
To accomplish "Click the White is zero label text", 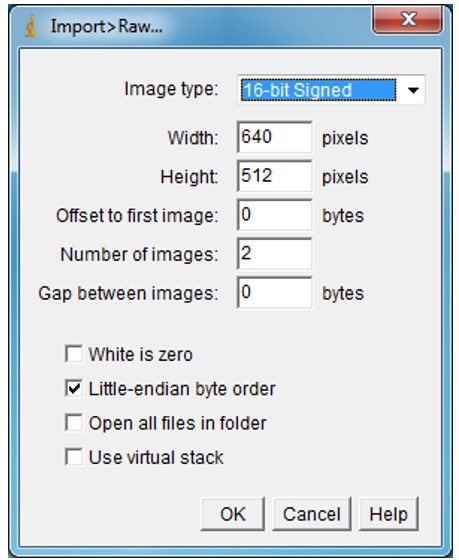I will pos(141,355).
